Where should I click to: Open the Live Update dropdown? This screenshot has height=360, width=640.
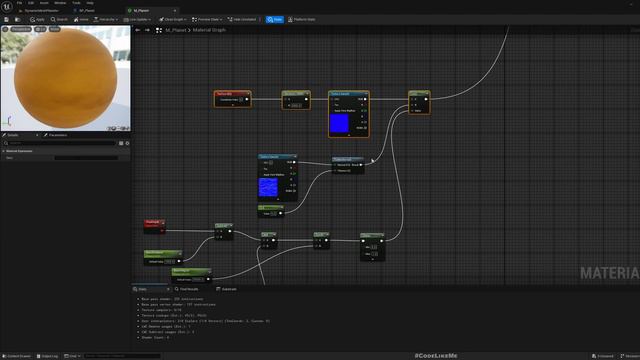137,19
